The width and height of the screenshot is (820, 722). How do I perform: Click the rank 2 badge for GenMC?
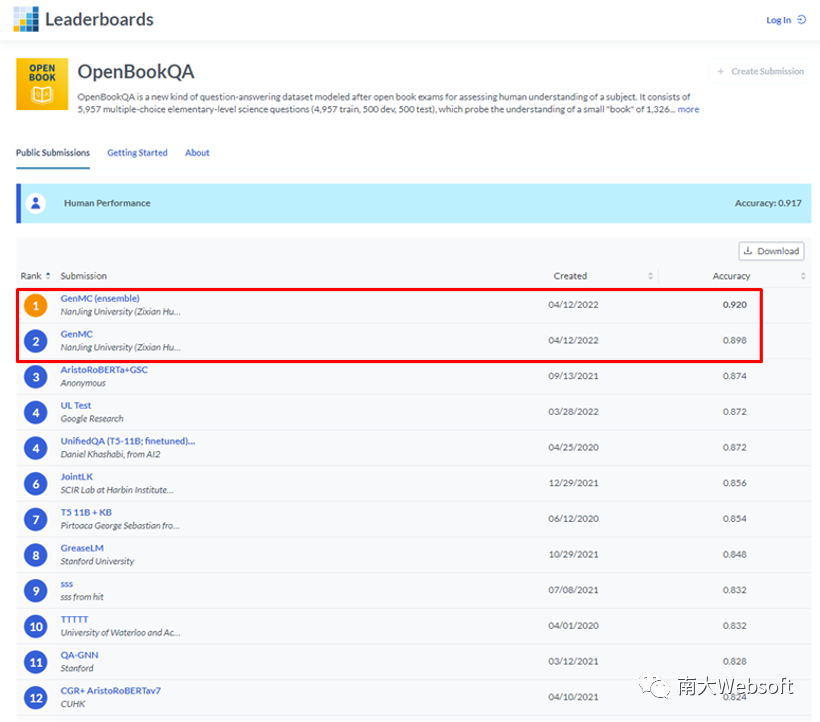pos(36,341)
